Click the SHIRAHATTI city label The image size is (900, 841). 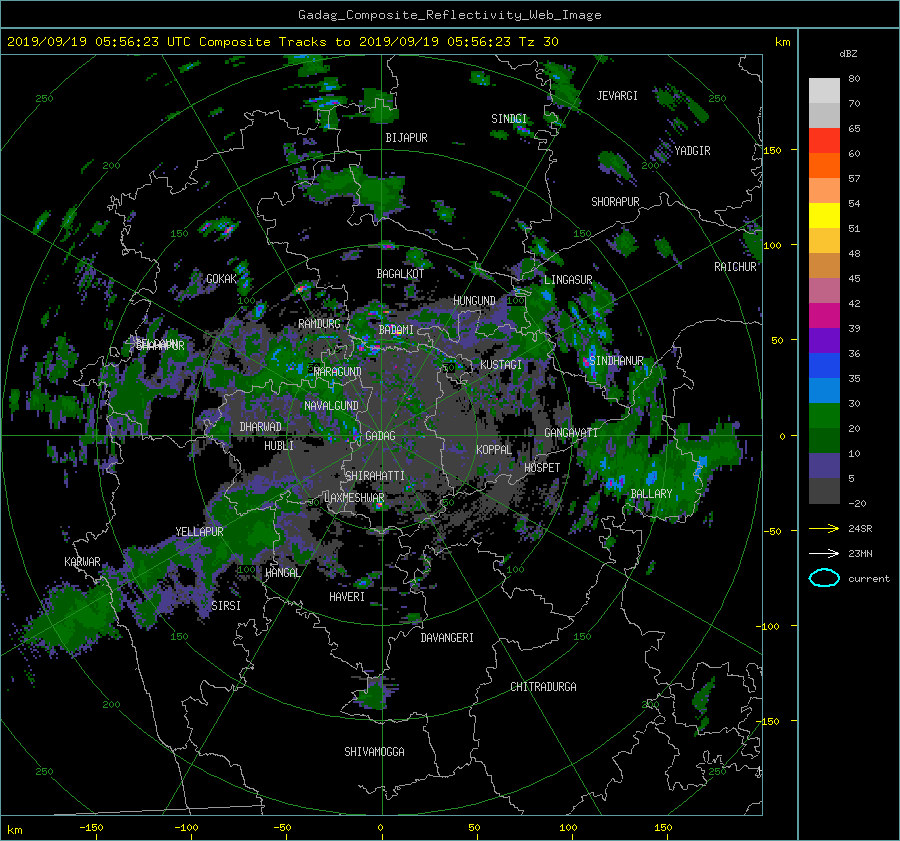pos(375,476)
